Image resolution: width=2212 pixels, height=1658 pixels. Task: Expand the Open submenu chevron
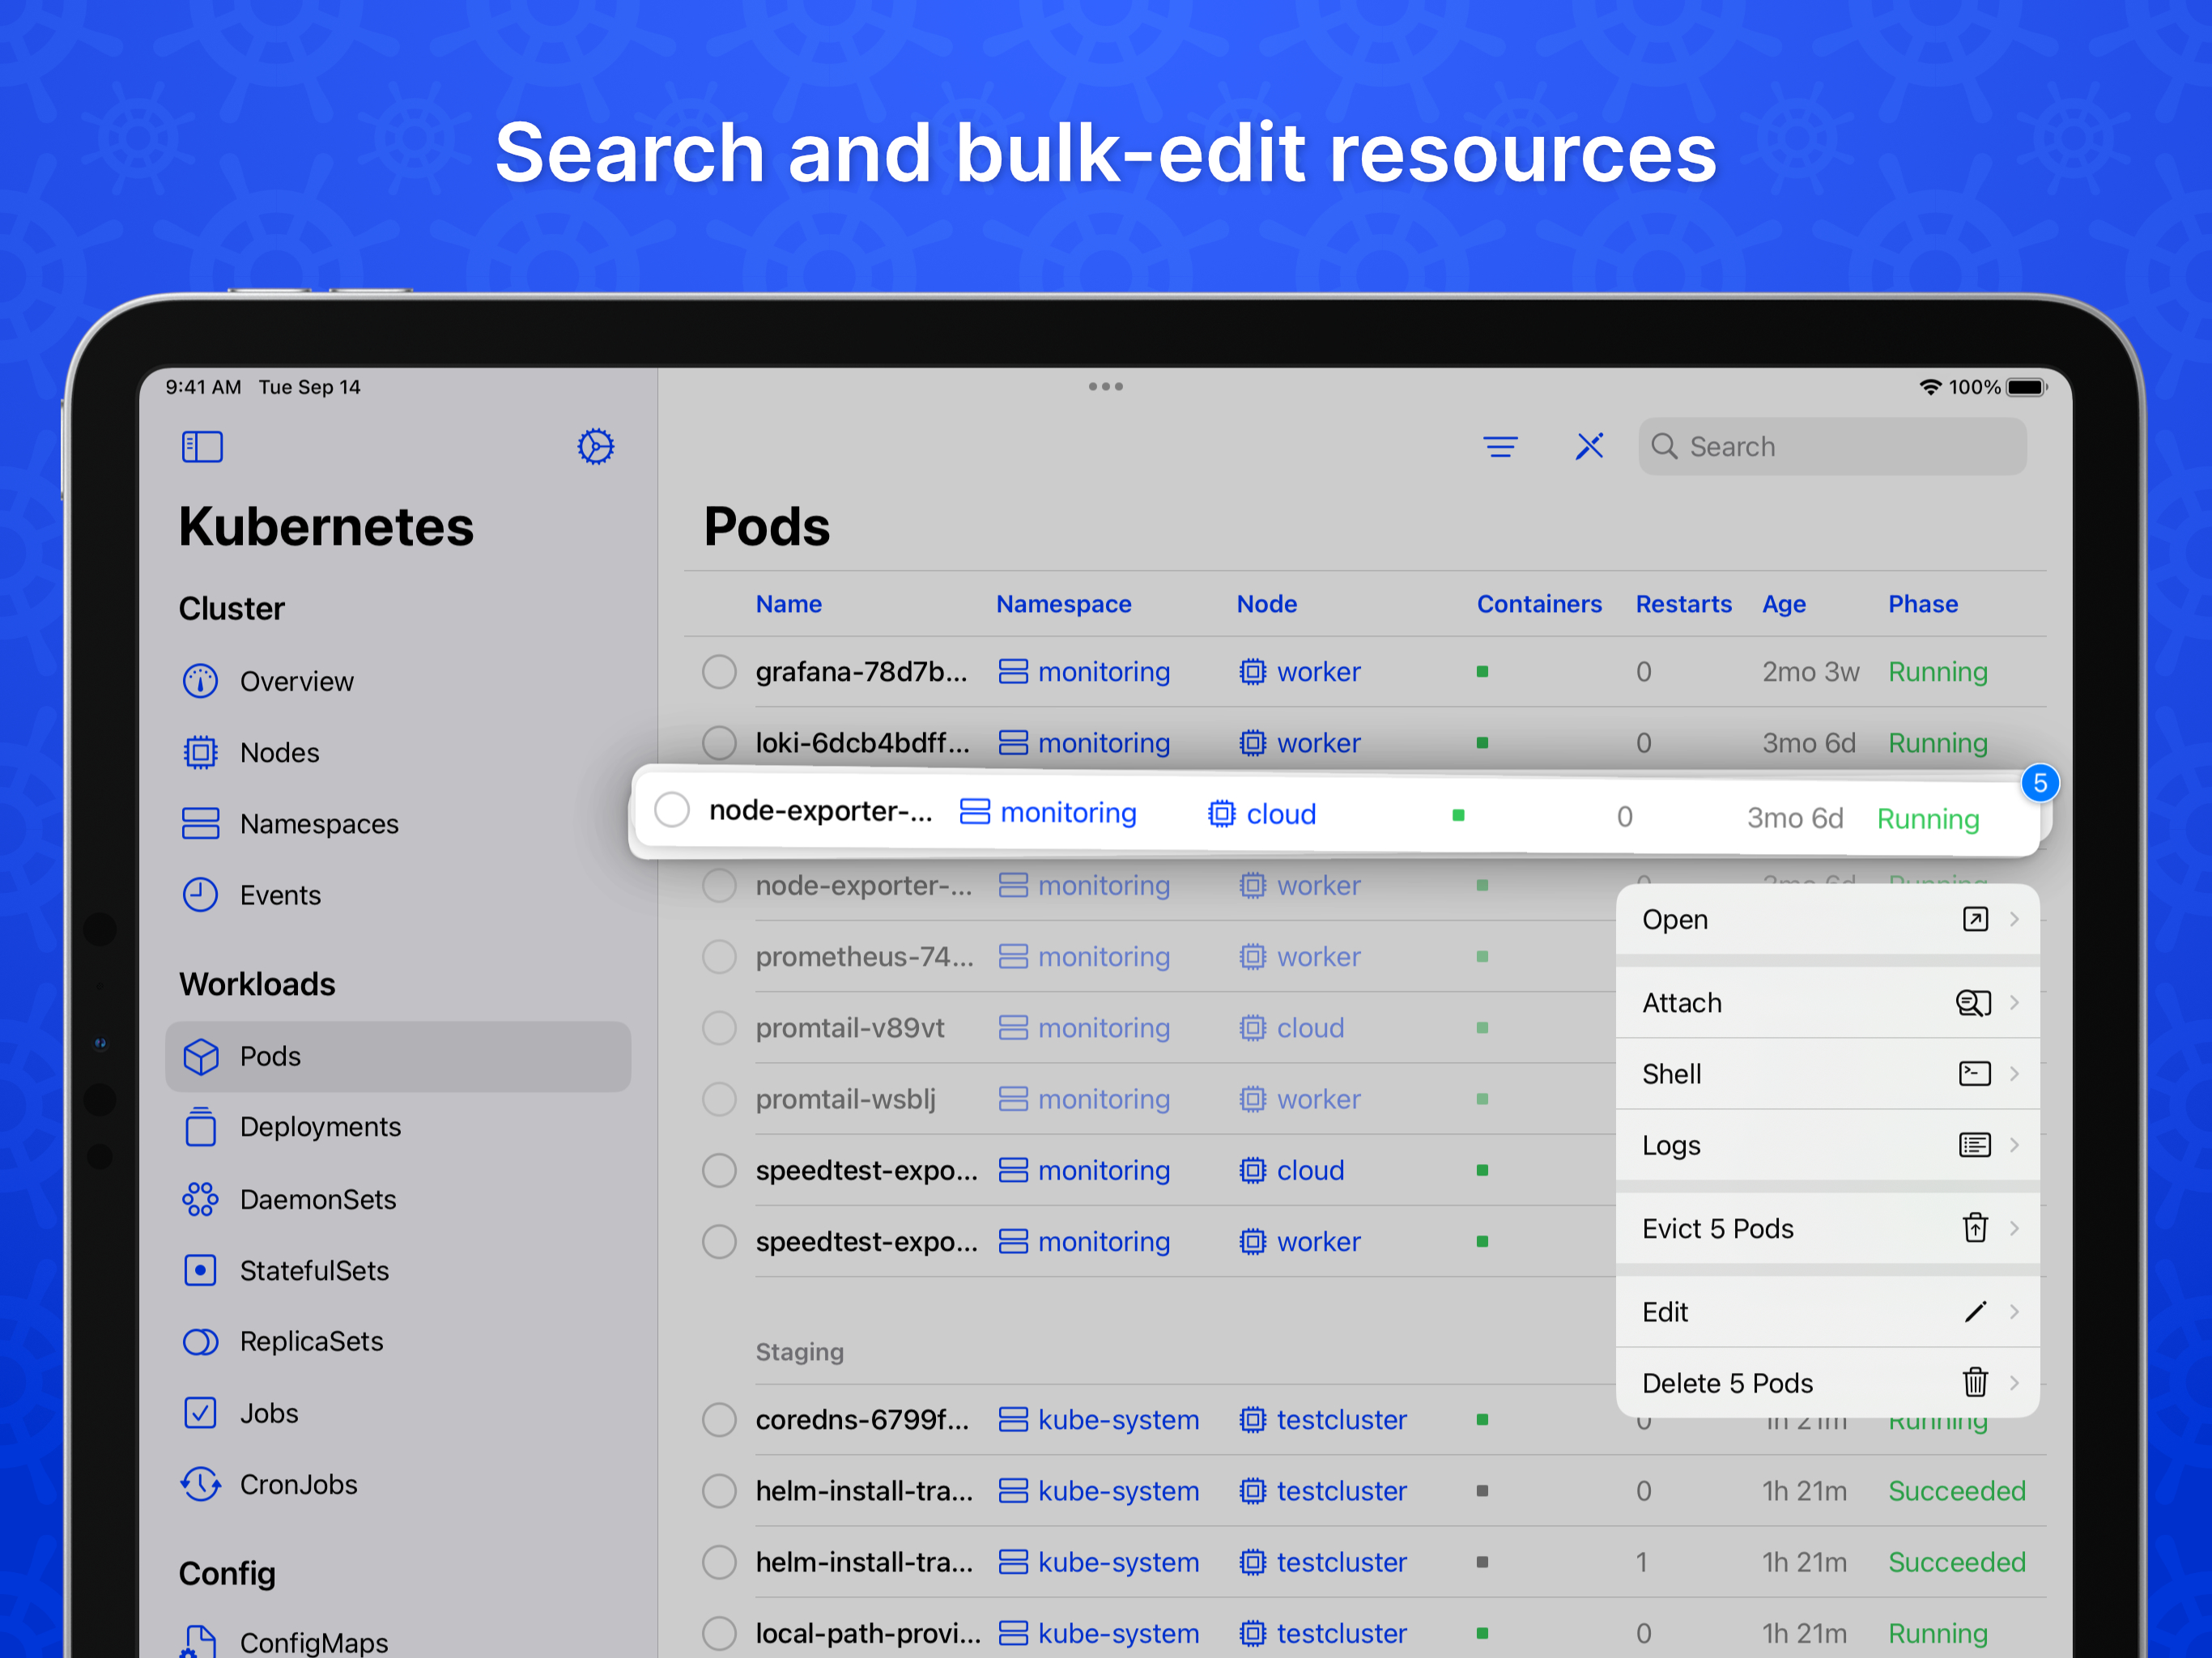point(2014,919)
